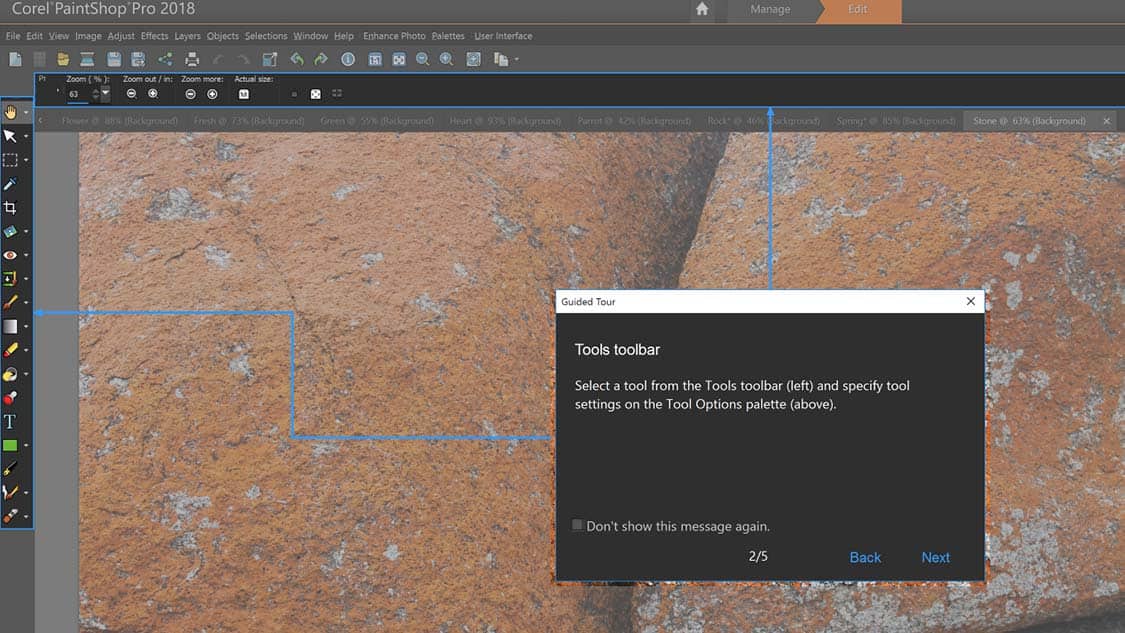Choose the Paint Brush tool
Screen dimensions: 1125x633
(x=10, y=303)
